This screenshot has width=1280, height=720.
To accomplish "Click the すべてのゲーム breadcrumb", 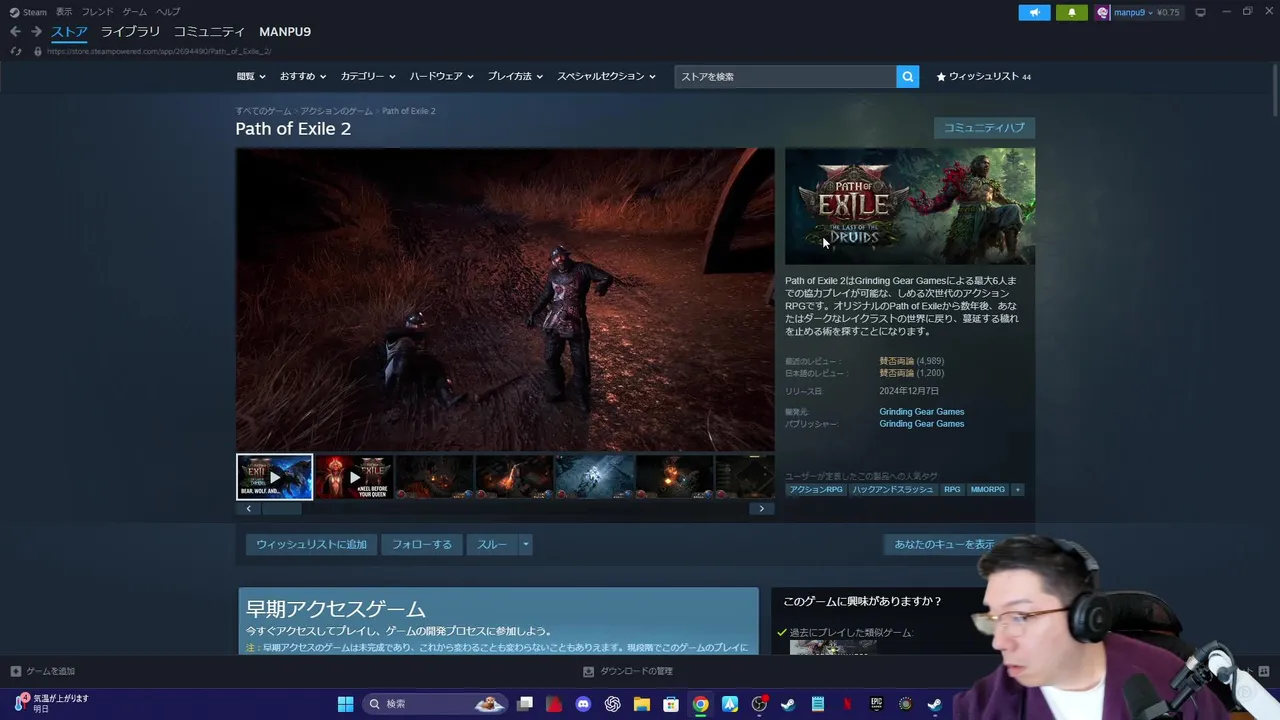I will pyautogui.click(x=263, y=111).
